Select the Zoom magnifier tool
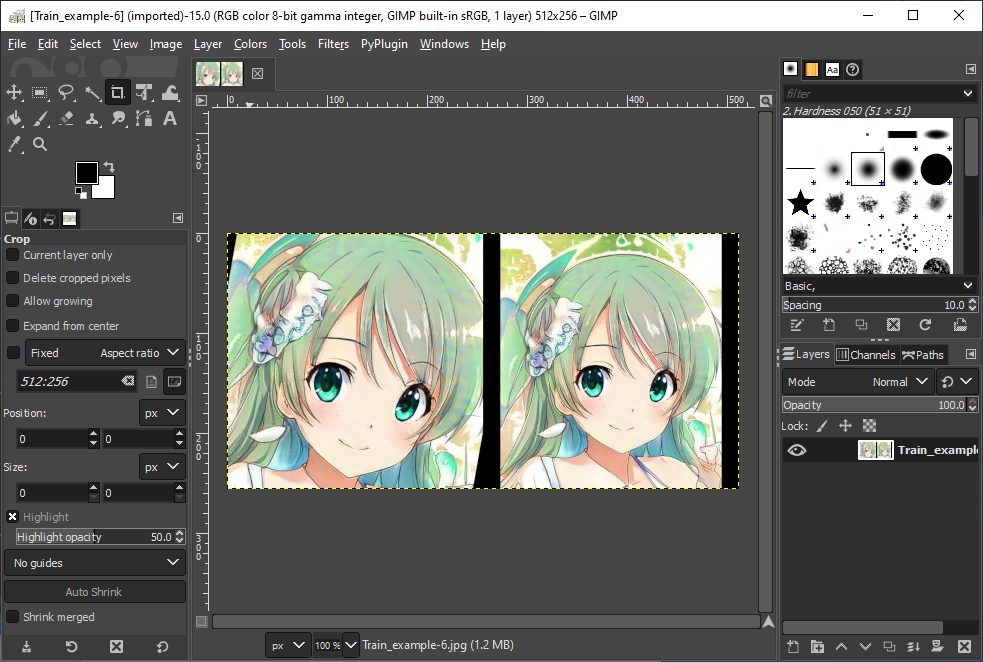This screenshot has width=983, height=662. (39, 144)
